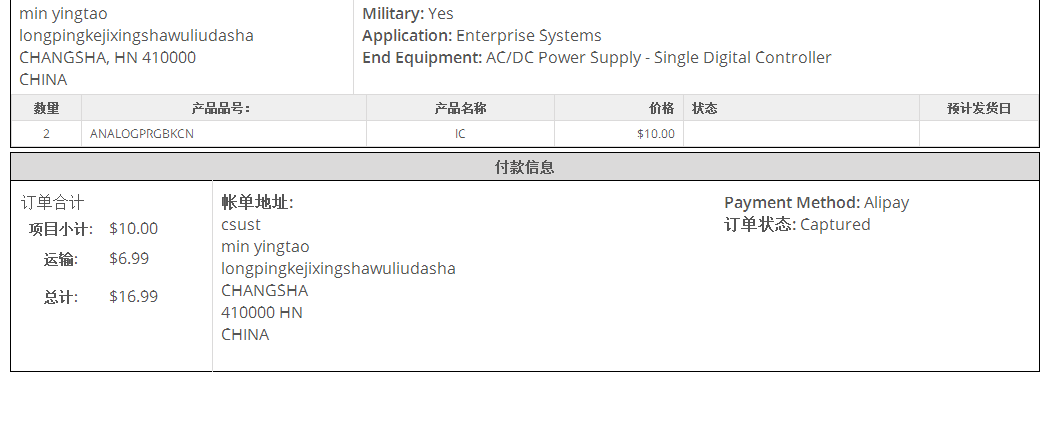Click the 项目小计 amount
This screenshot has width=1063, height=421.
[x=133, y=229]
